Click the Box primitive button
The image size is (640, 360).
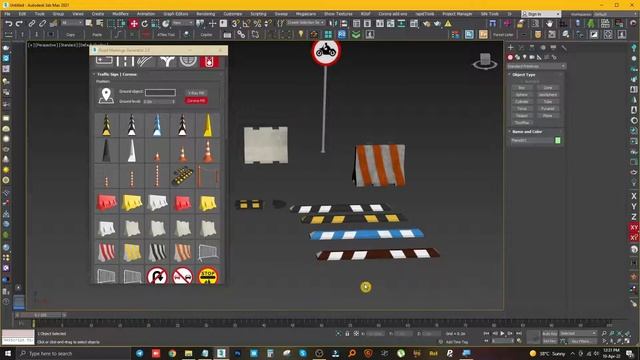(x=522, y=88)
